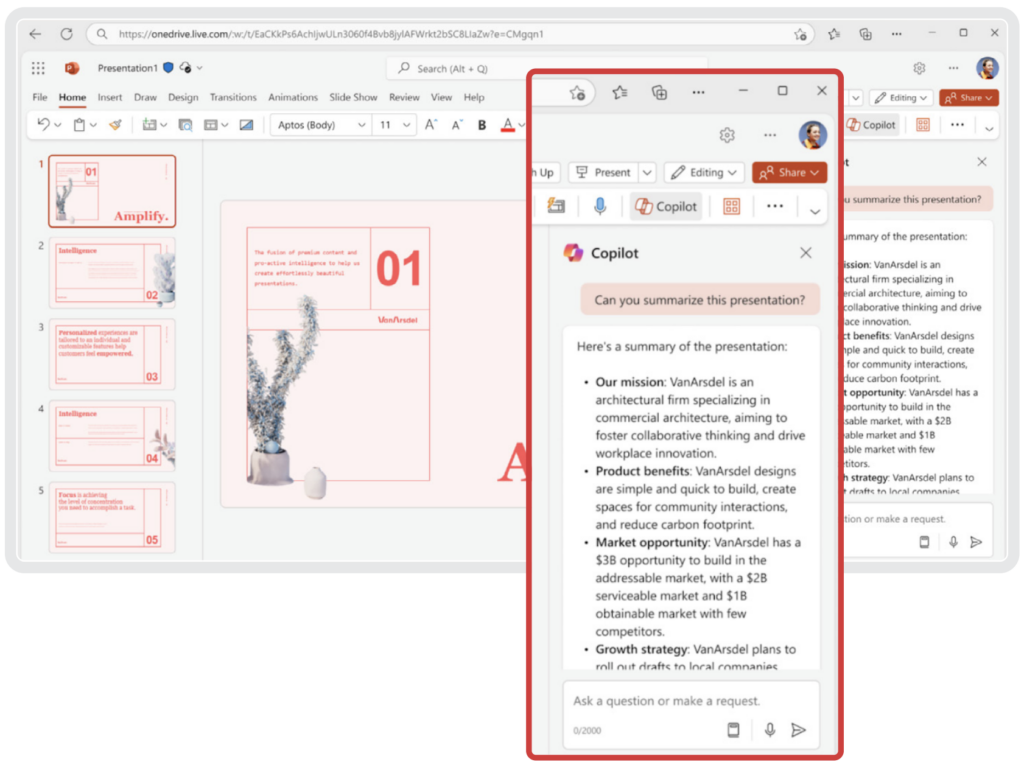Screen dimensions: 1024x762
Task: Select the Format Painter brush
Action: 116,124
